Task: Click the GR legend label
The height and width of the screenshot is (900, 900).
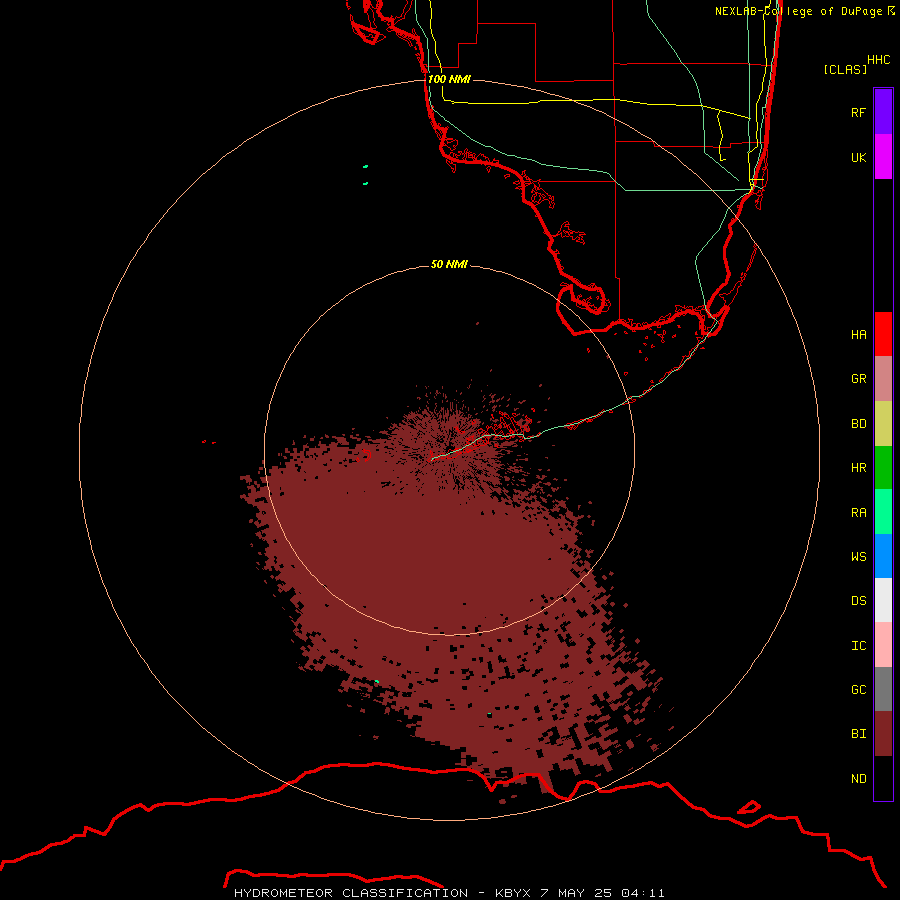Action: pyautogui.click(x=858, y=379)
